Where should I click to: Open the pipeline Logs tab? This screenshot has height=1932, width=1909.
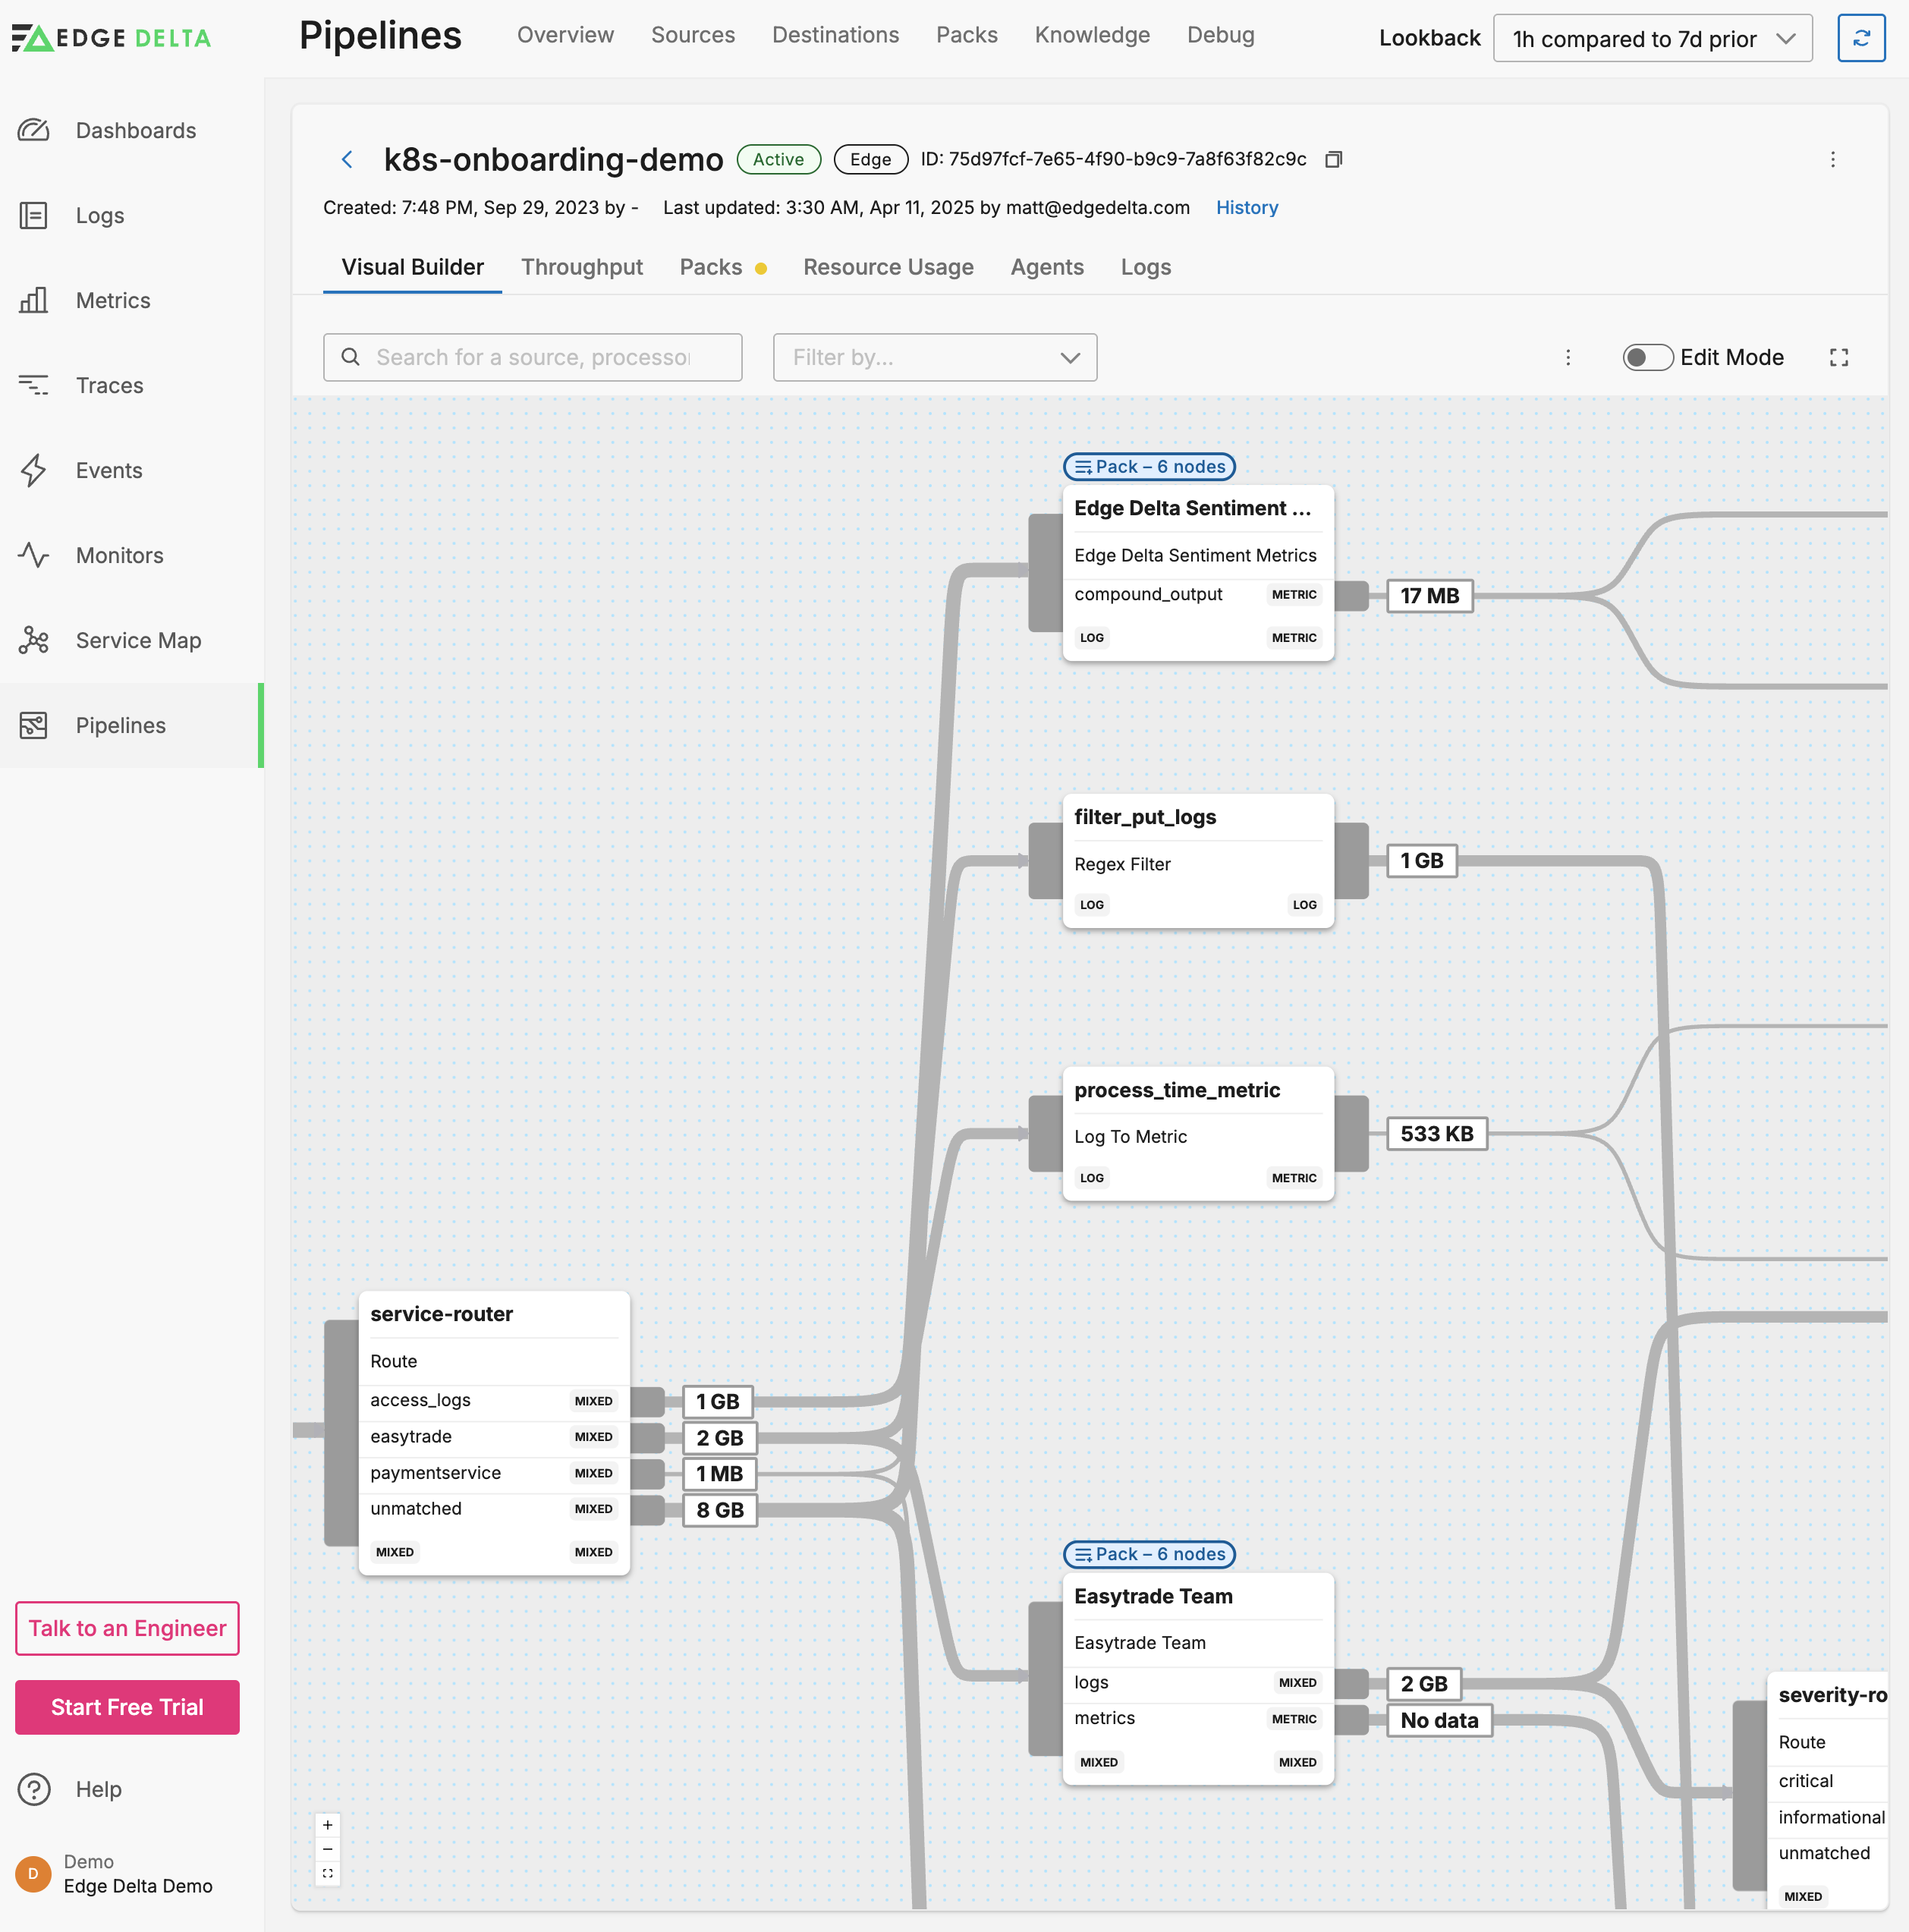[x=1145, y=267]
